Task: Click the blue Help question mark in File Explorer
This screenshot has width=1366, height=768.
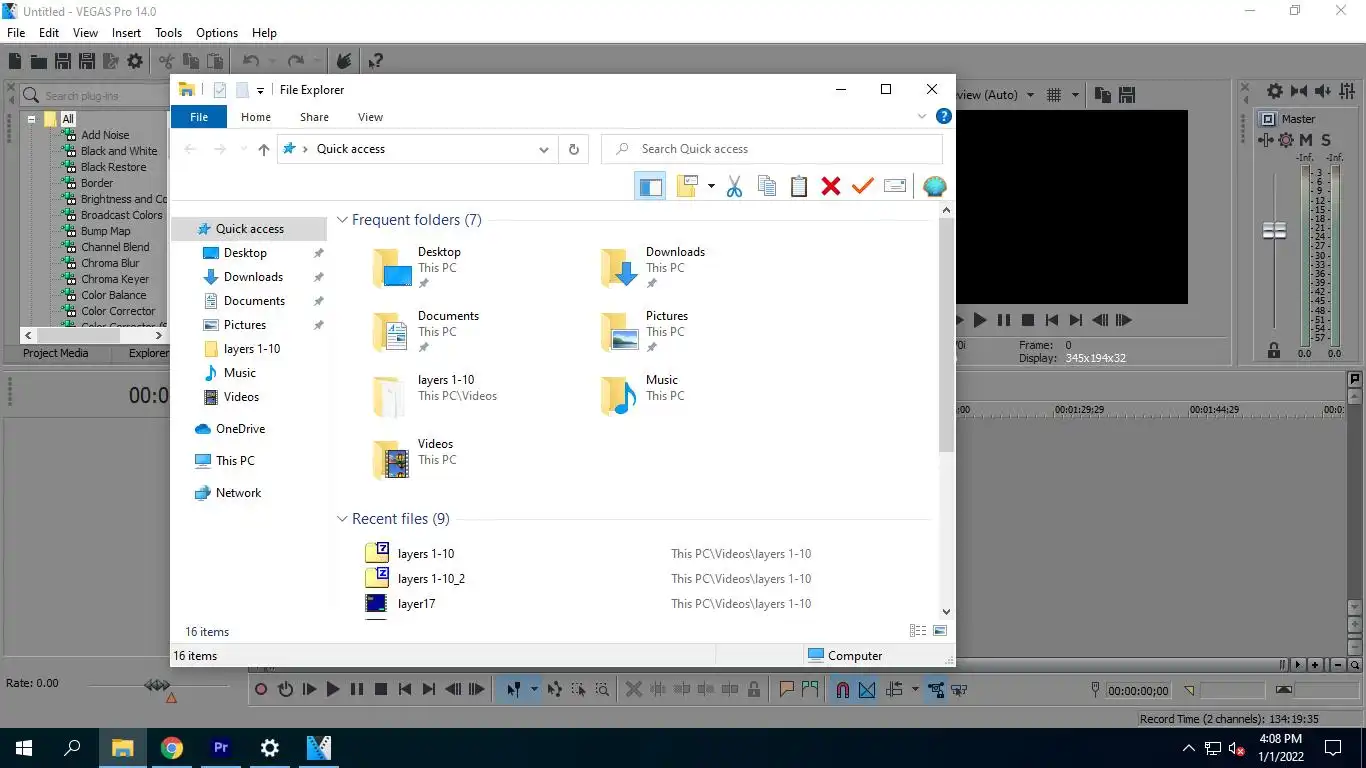Action: 943,116
